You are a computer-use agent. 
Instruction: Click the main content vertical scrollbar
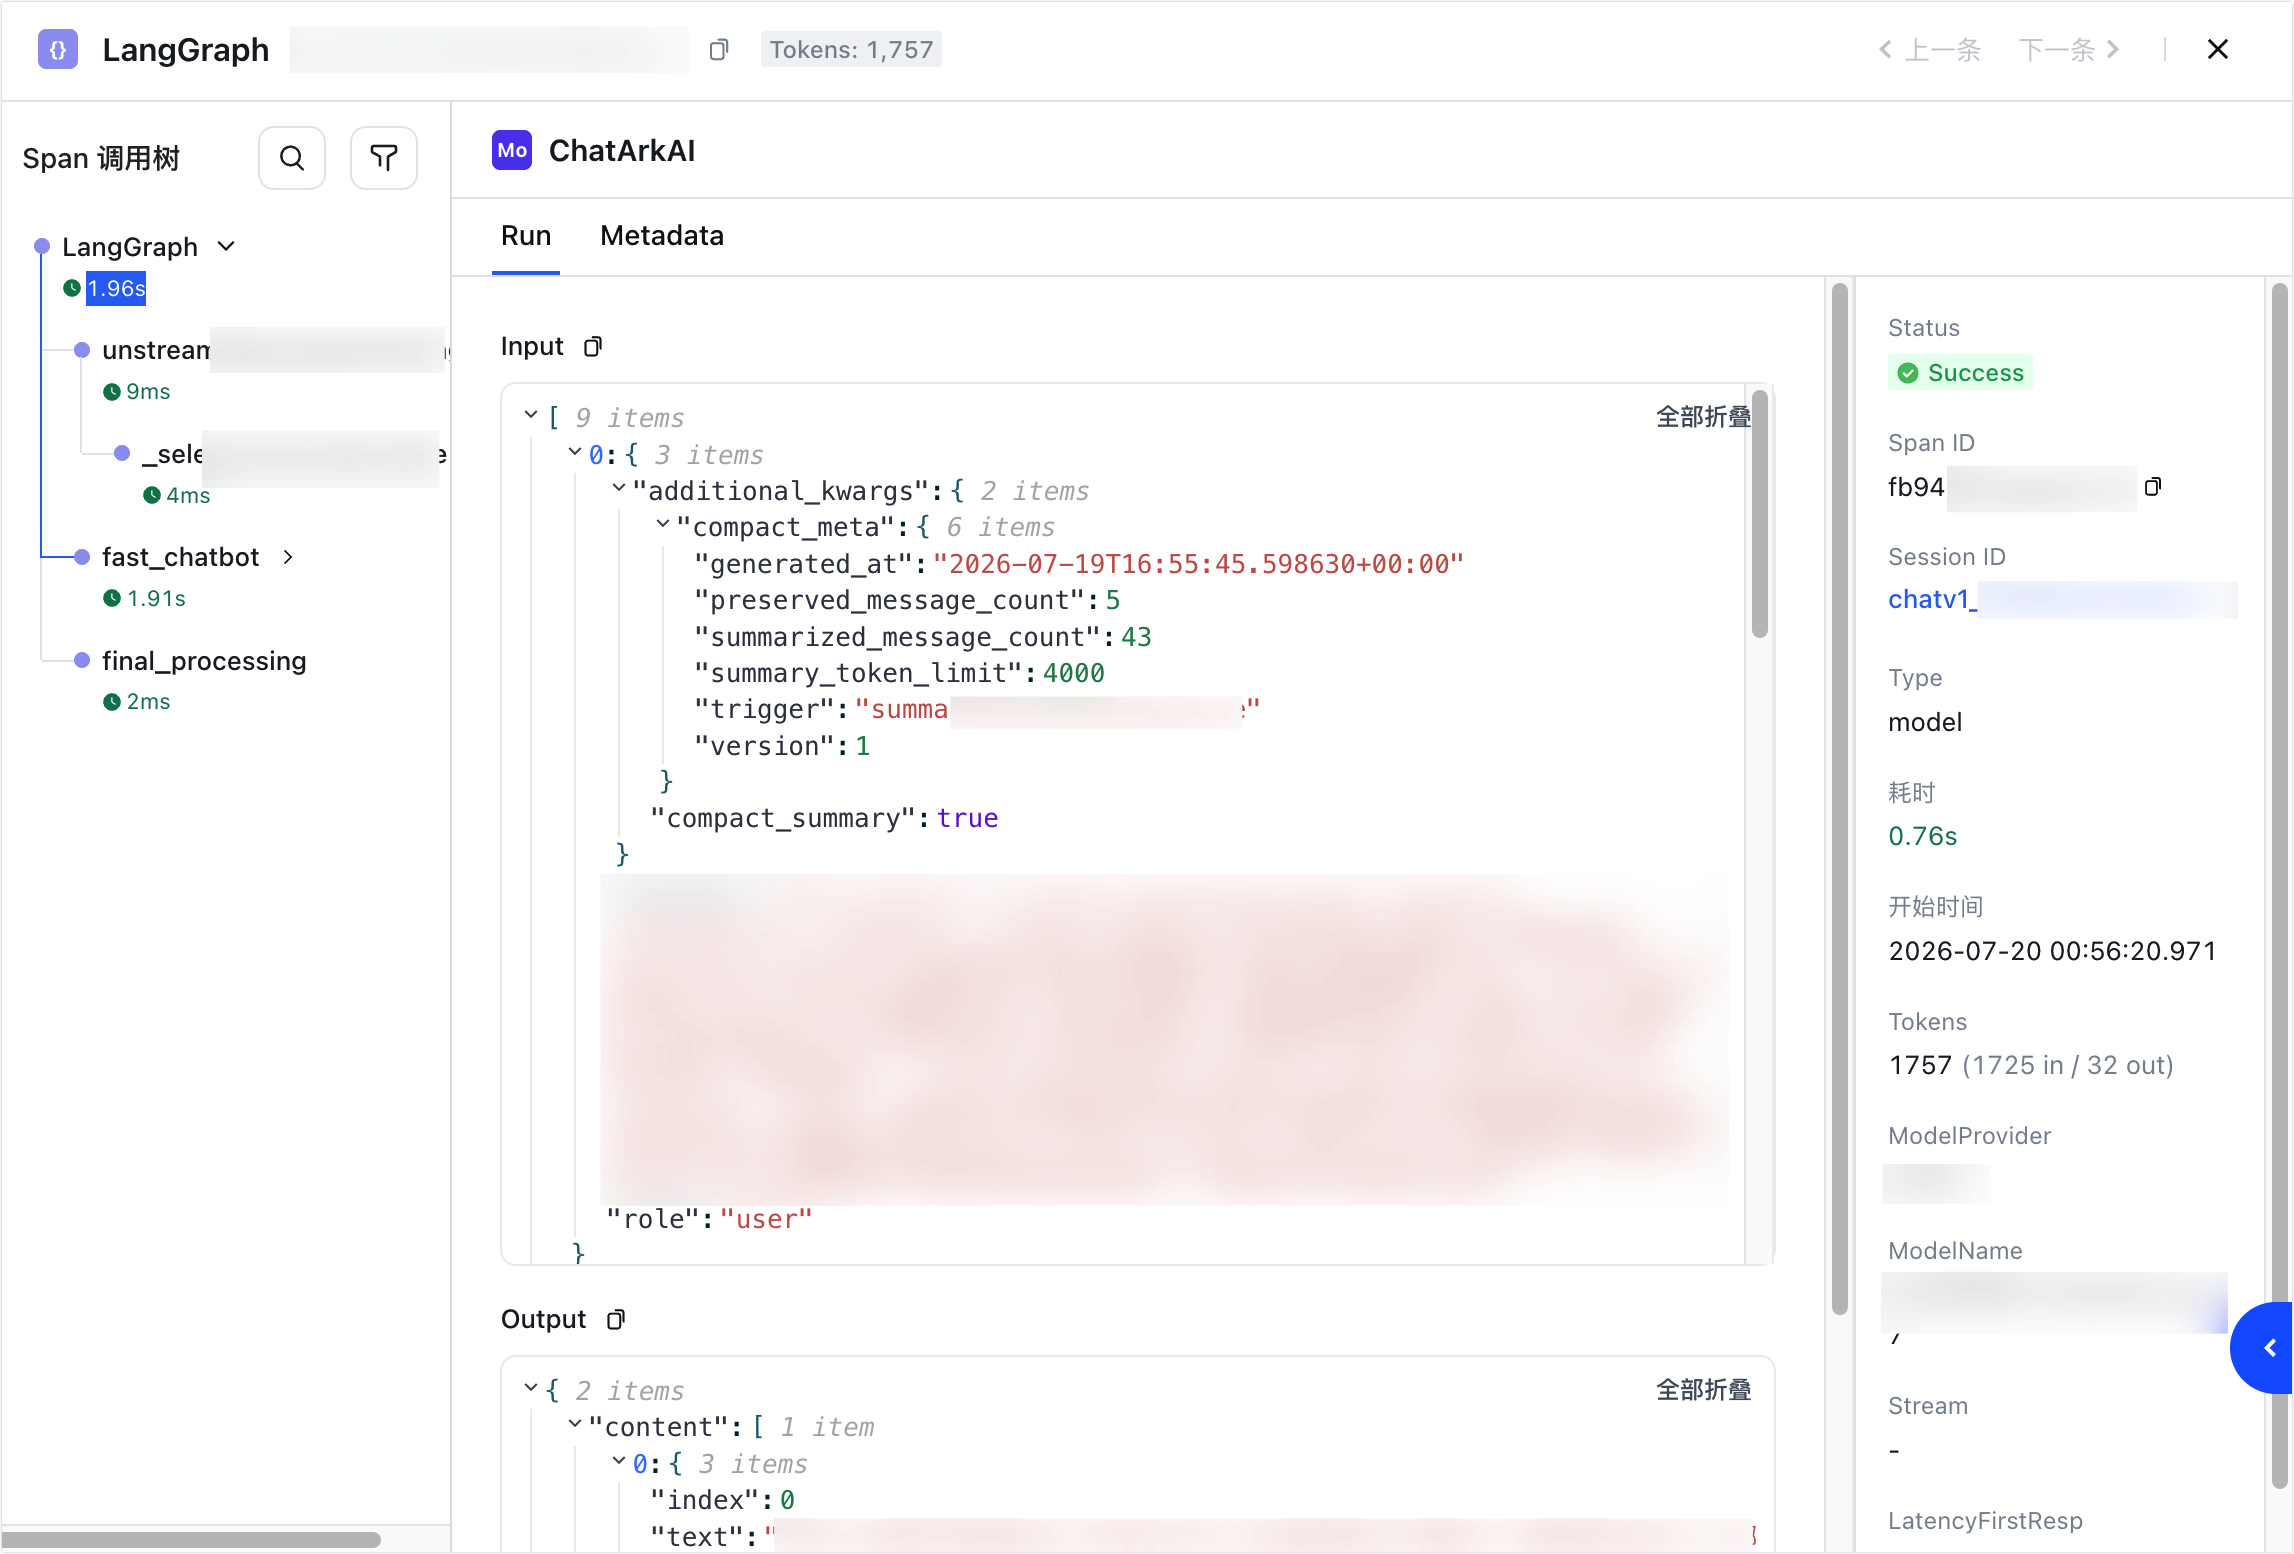(x=1840, y=800)
